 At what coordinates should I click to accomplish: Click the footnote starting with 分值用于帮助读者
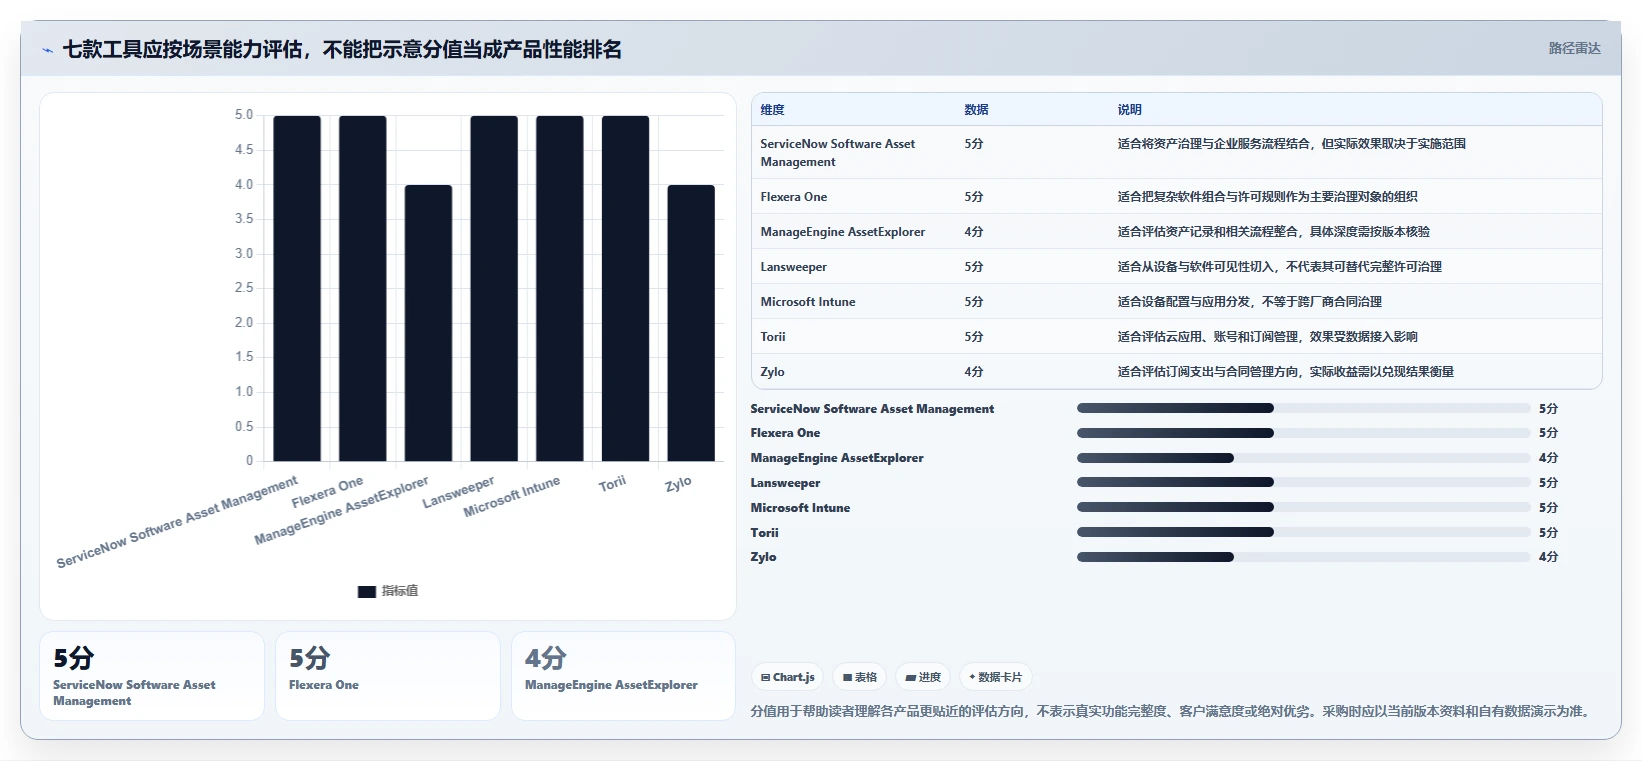point(1172,711)
